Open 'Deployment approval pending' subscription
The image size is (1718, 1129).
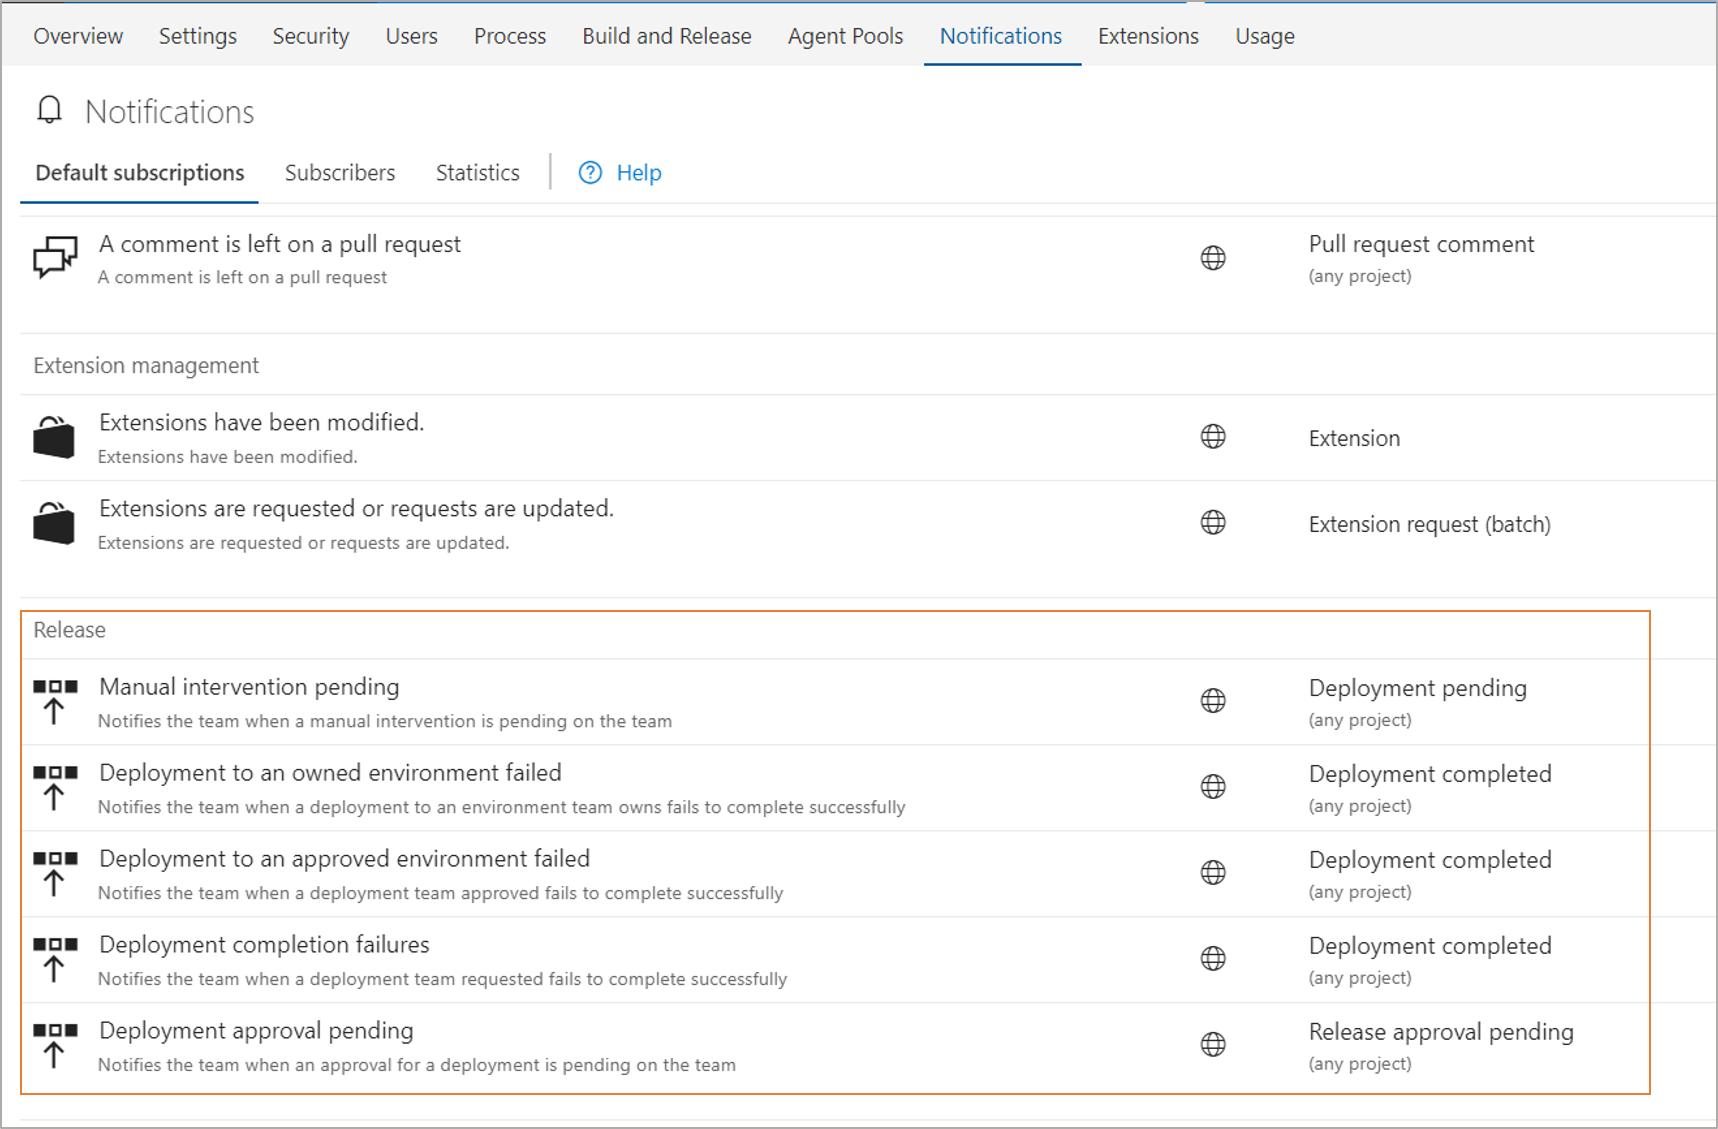click(256, 1031)
